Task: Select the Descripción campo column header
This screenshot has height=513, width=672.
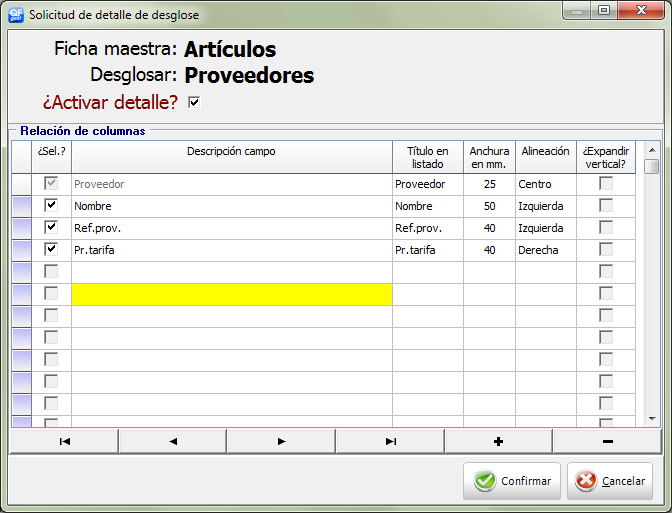Action: pos(232,157)
